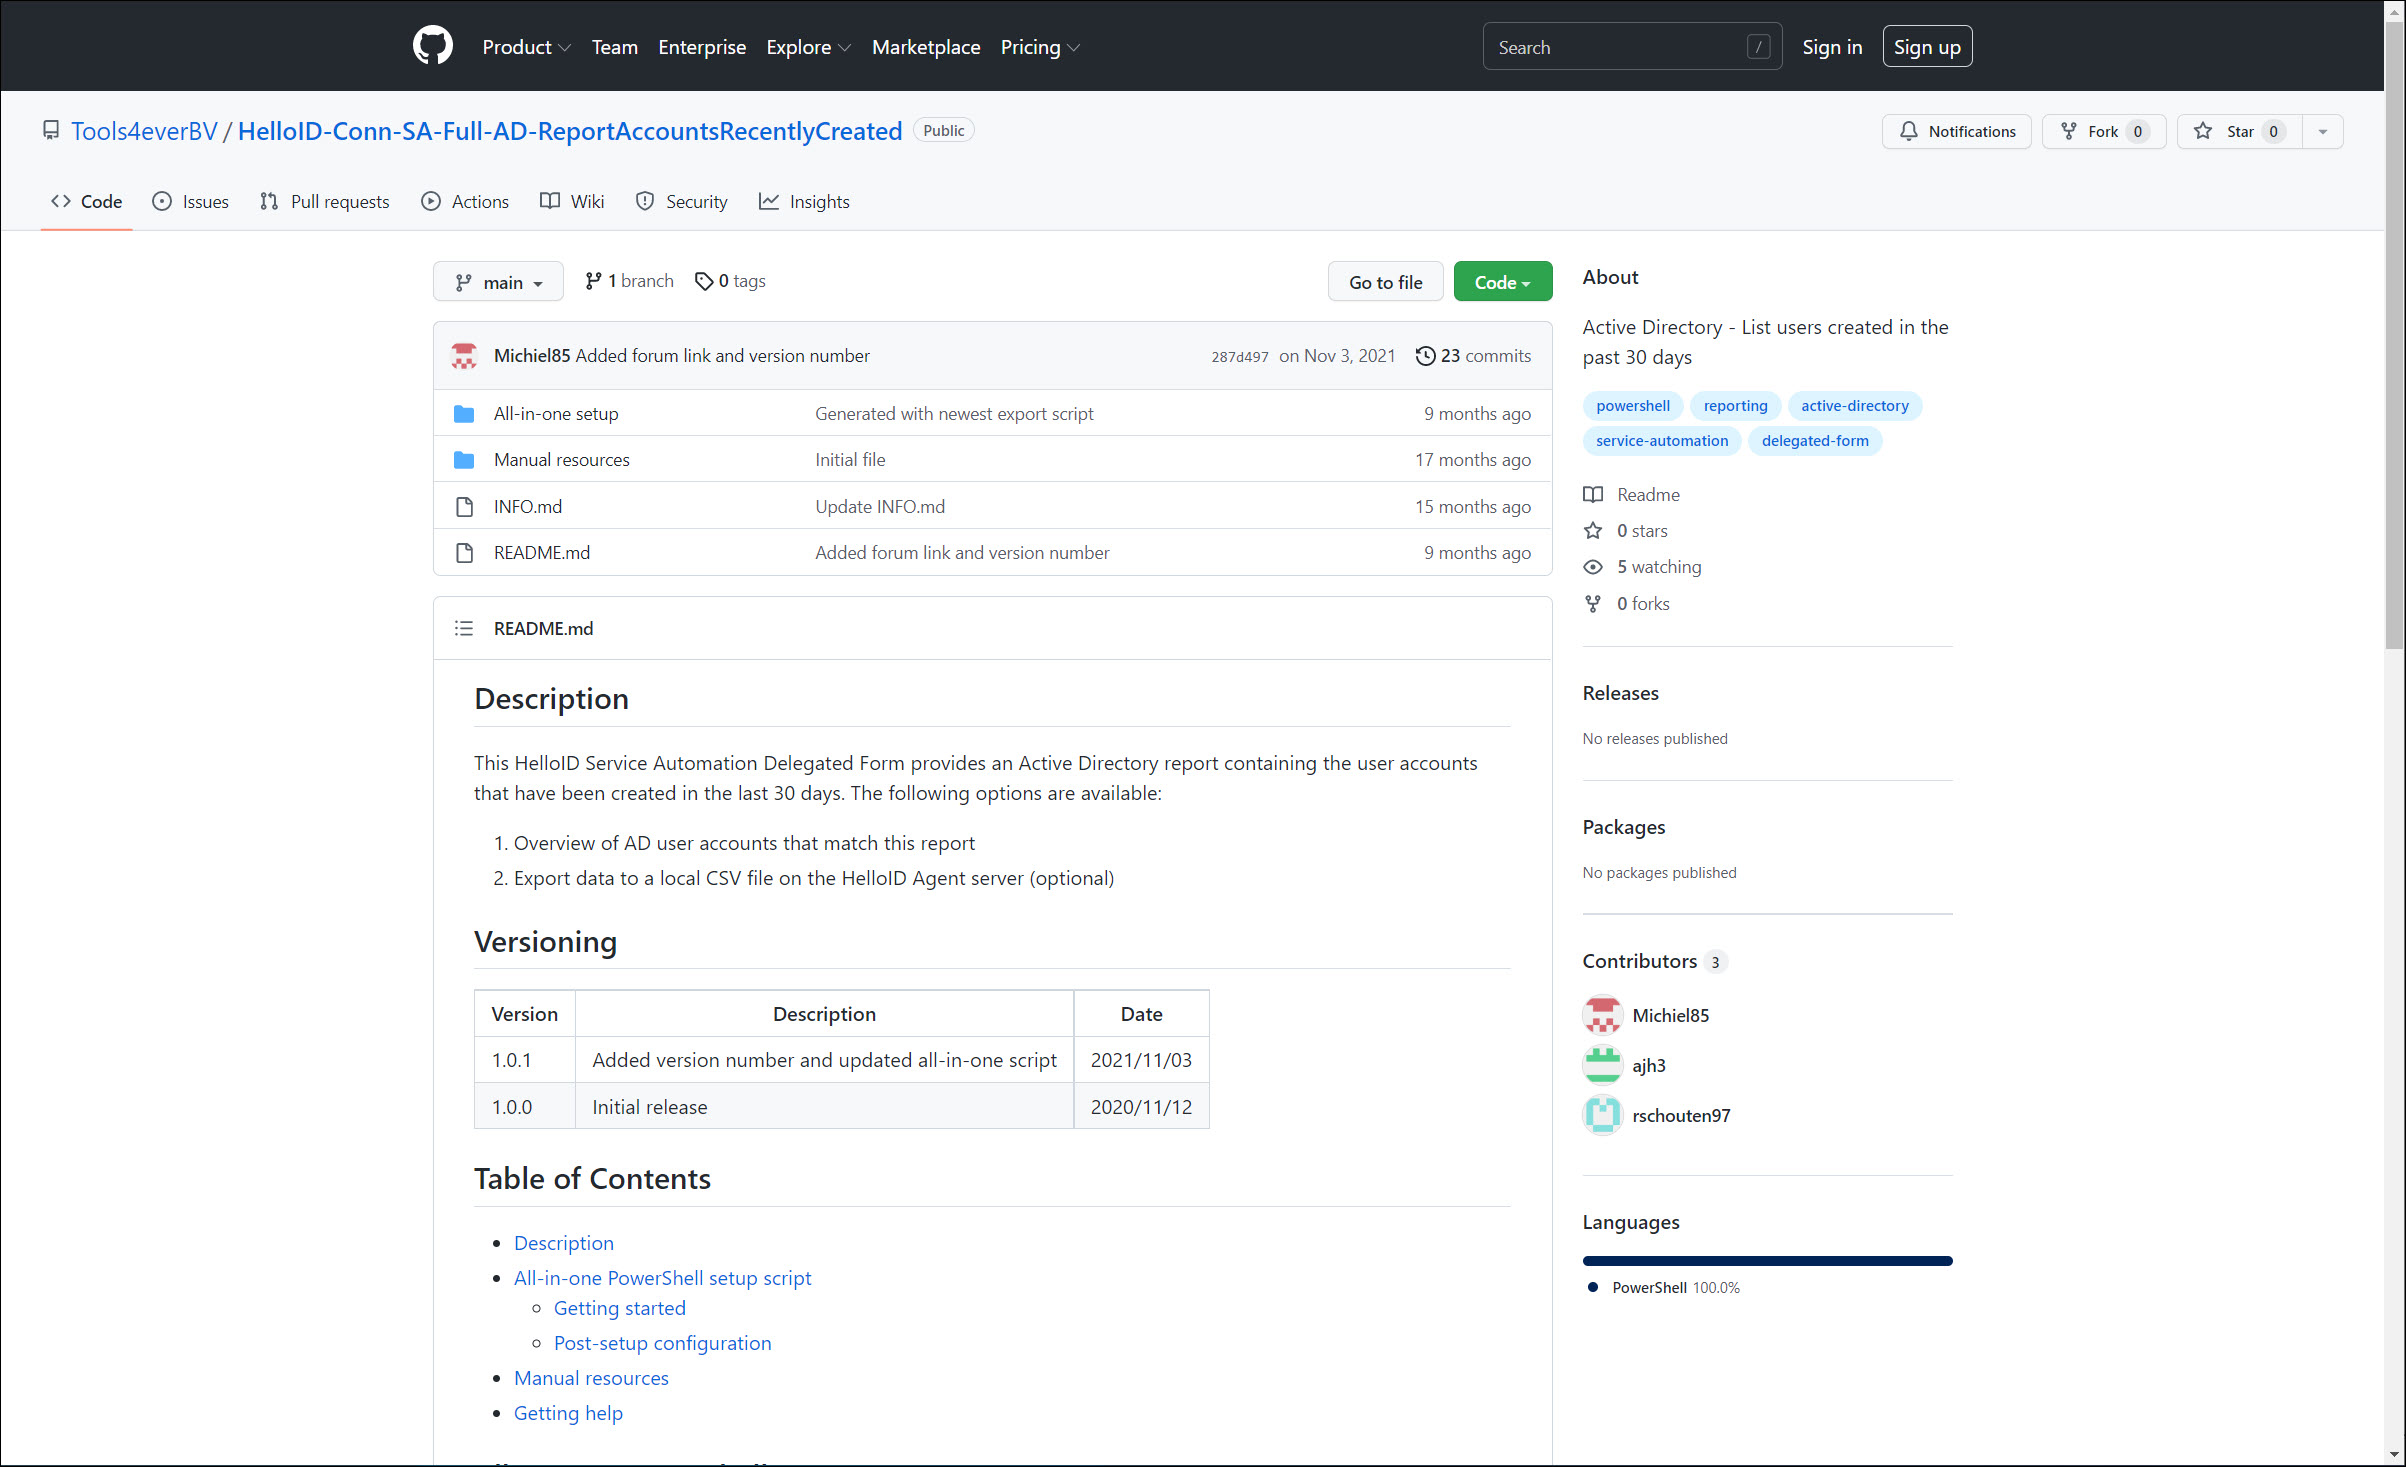Open the Releases heading link
This screenshot has width=2406, height=1467.
tap(1620, 693)
